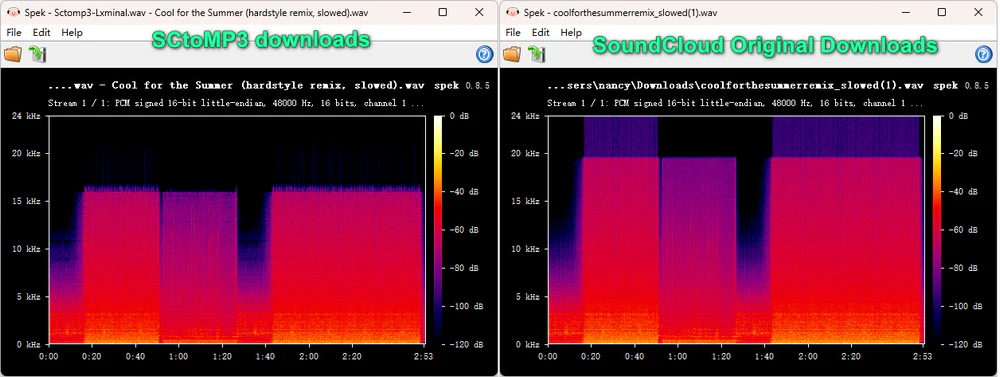Open Edit menu in right Spek window

541,32
